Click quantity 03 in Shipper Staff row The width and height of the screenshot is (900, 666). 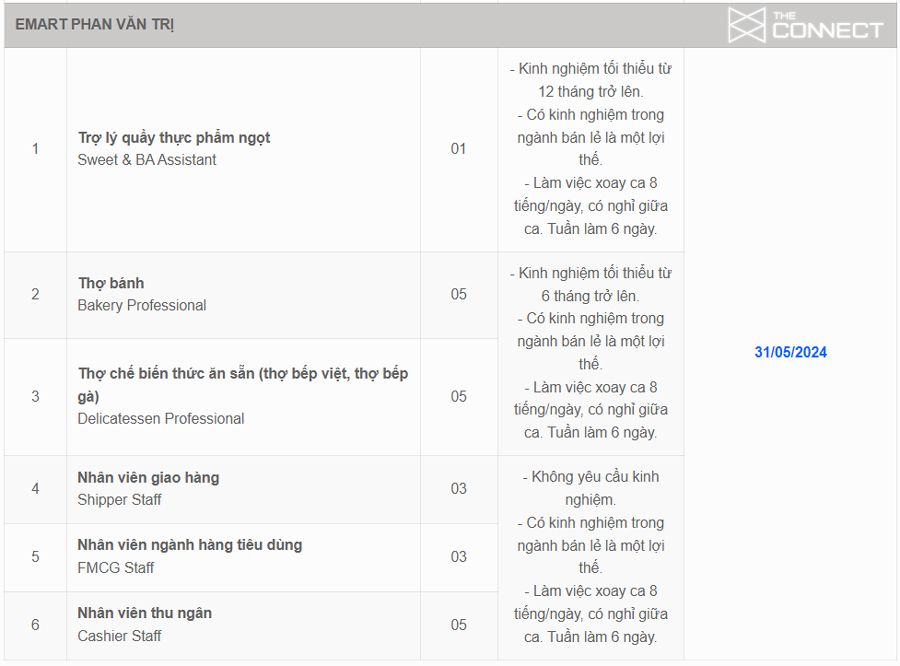tap(458, 489)
